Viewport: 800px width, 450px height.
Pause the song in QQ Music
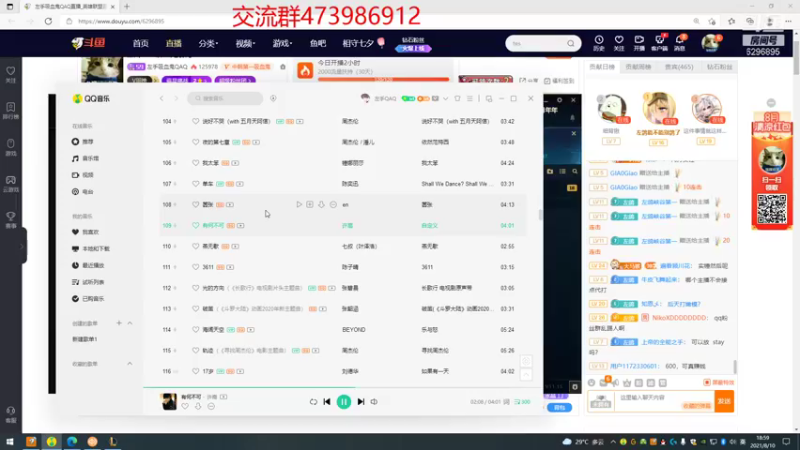click(x=344, y=402)
